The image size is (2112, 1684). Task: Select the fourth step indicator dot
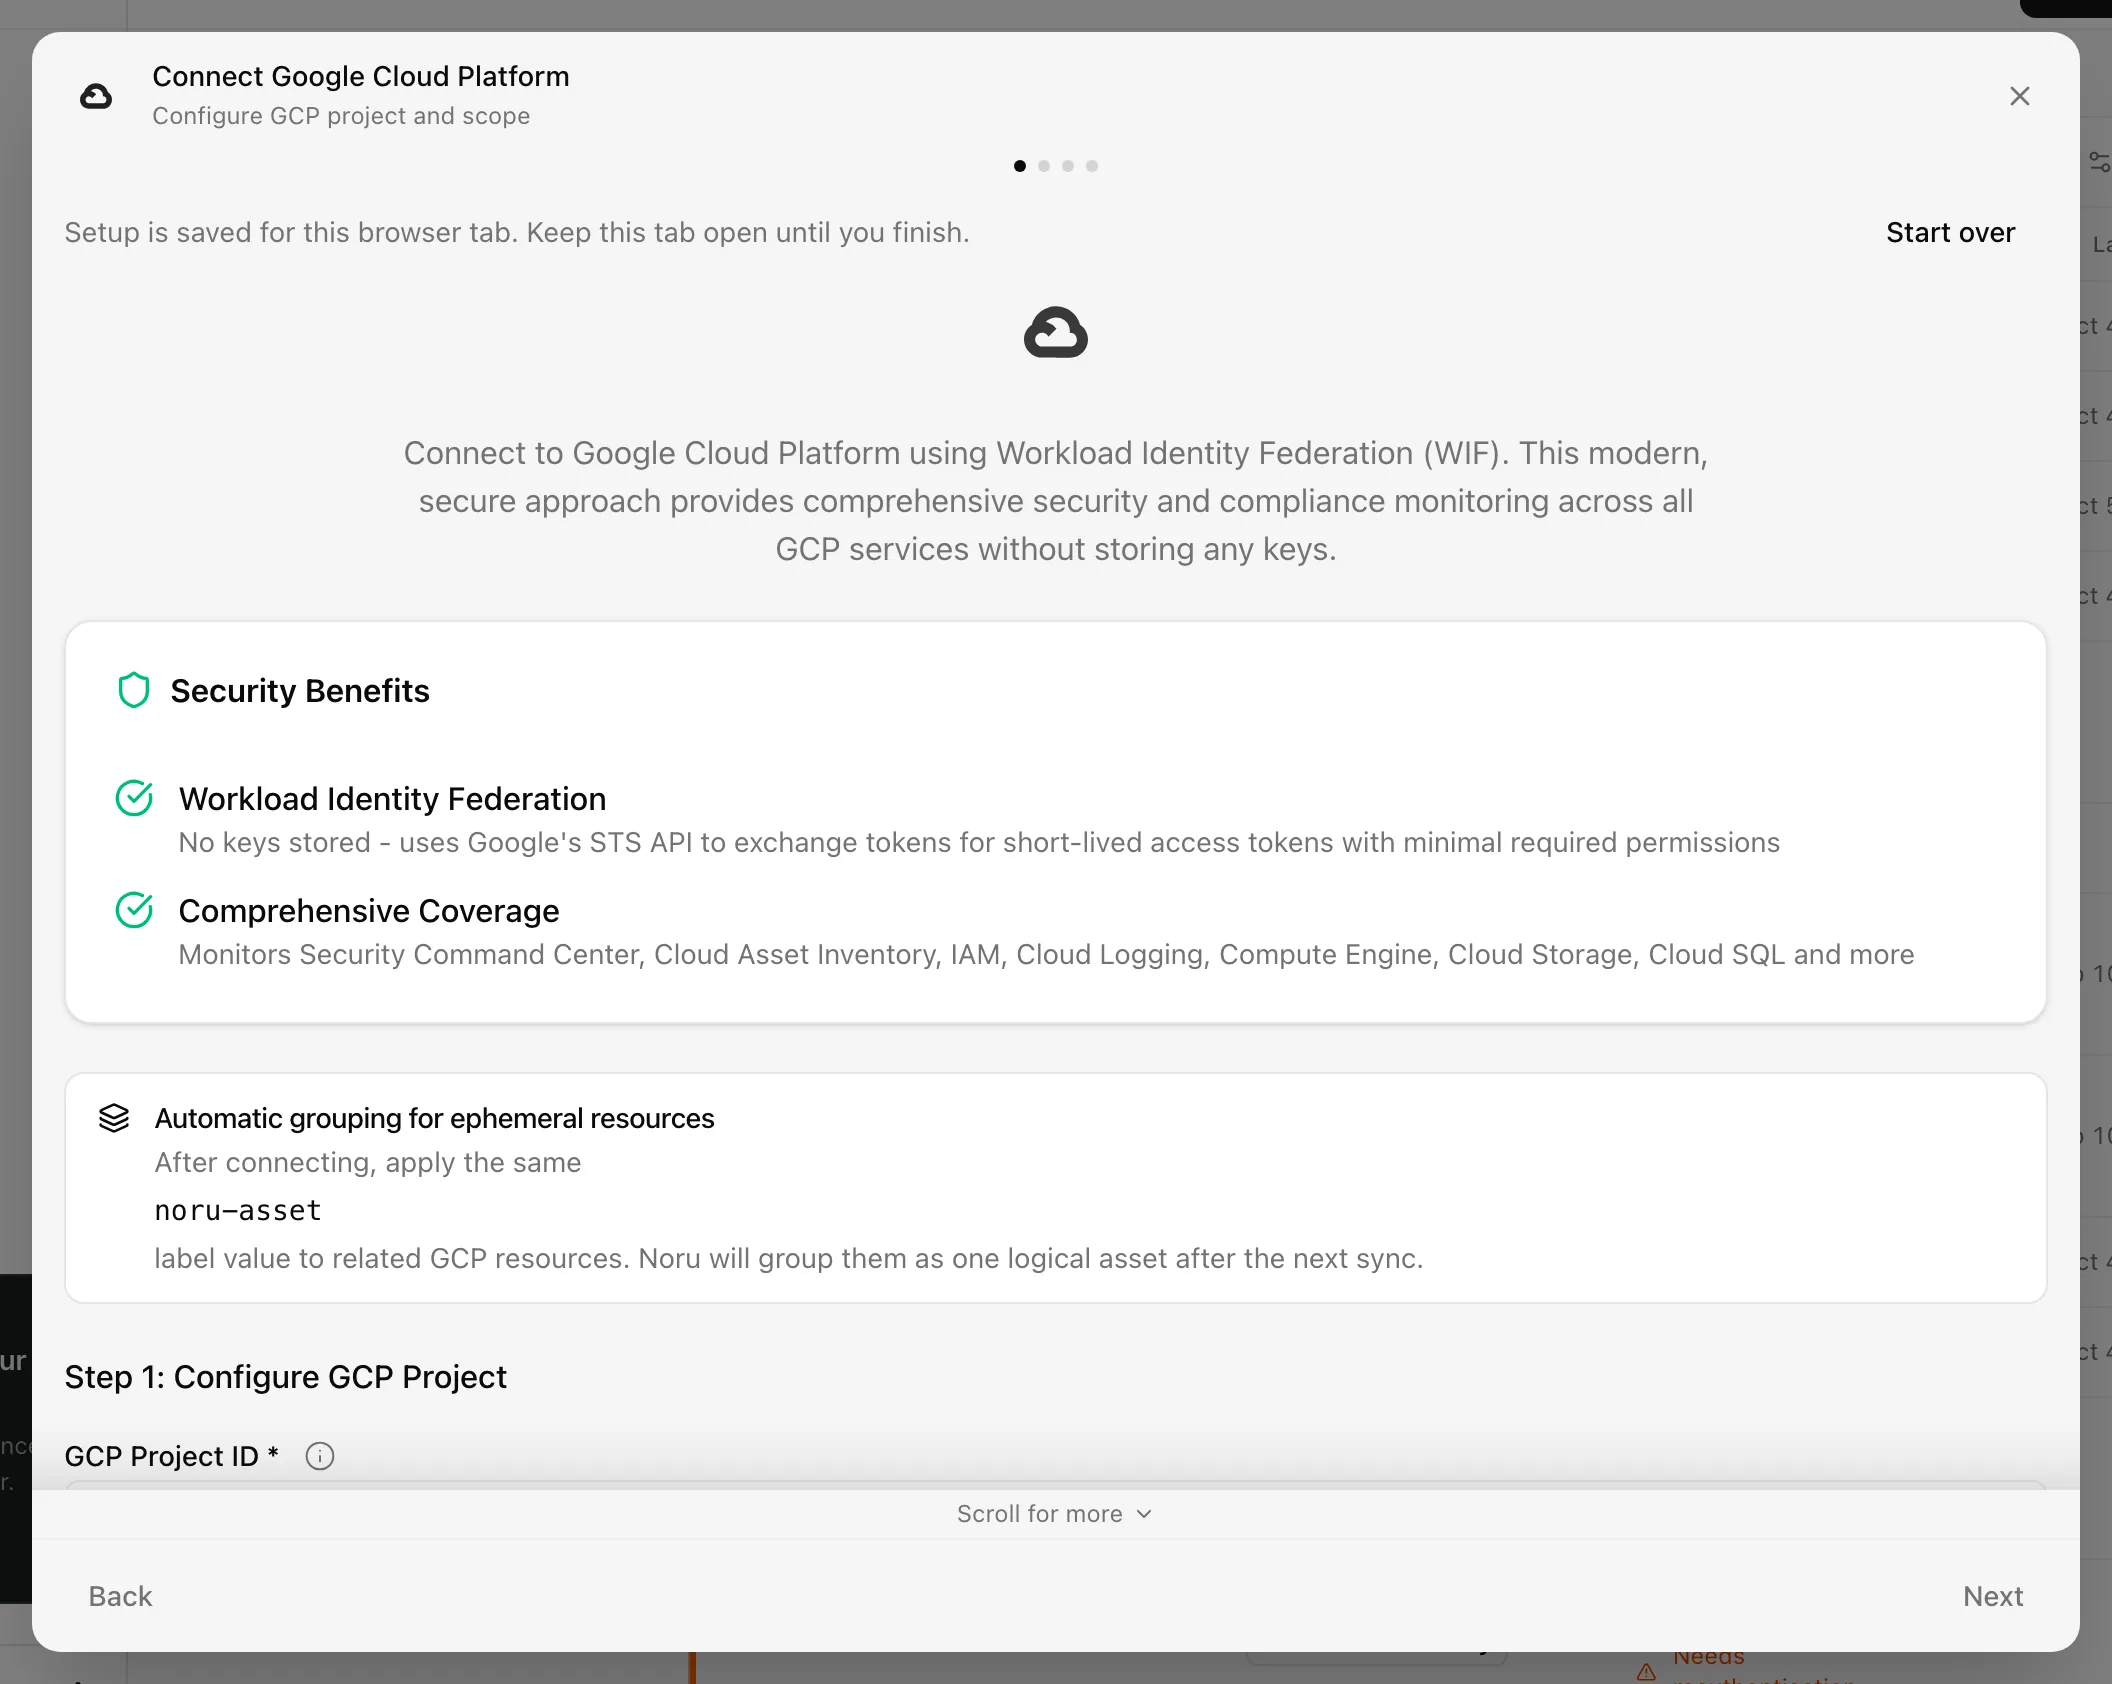(1091, 166)
